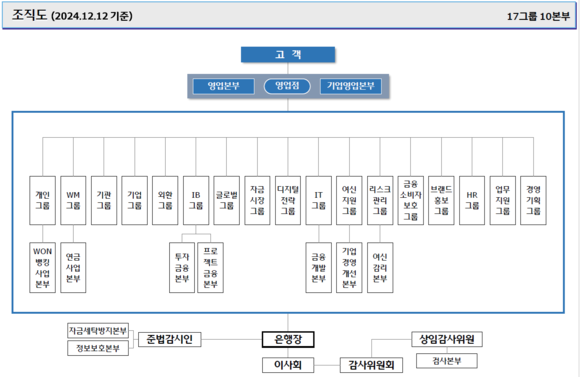Select the 금융개발본부 box
The height and width of the screenshot is (377, 580).
318,268
